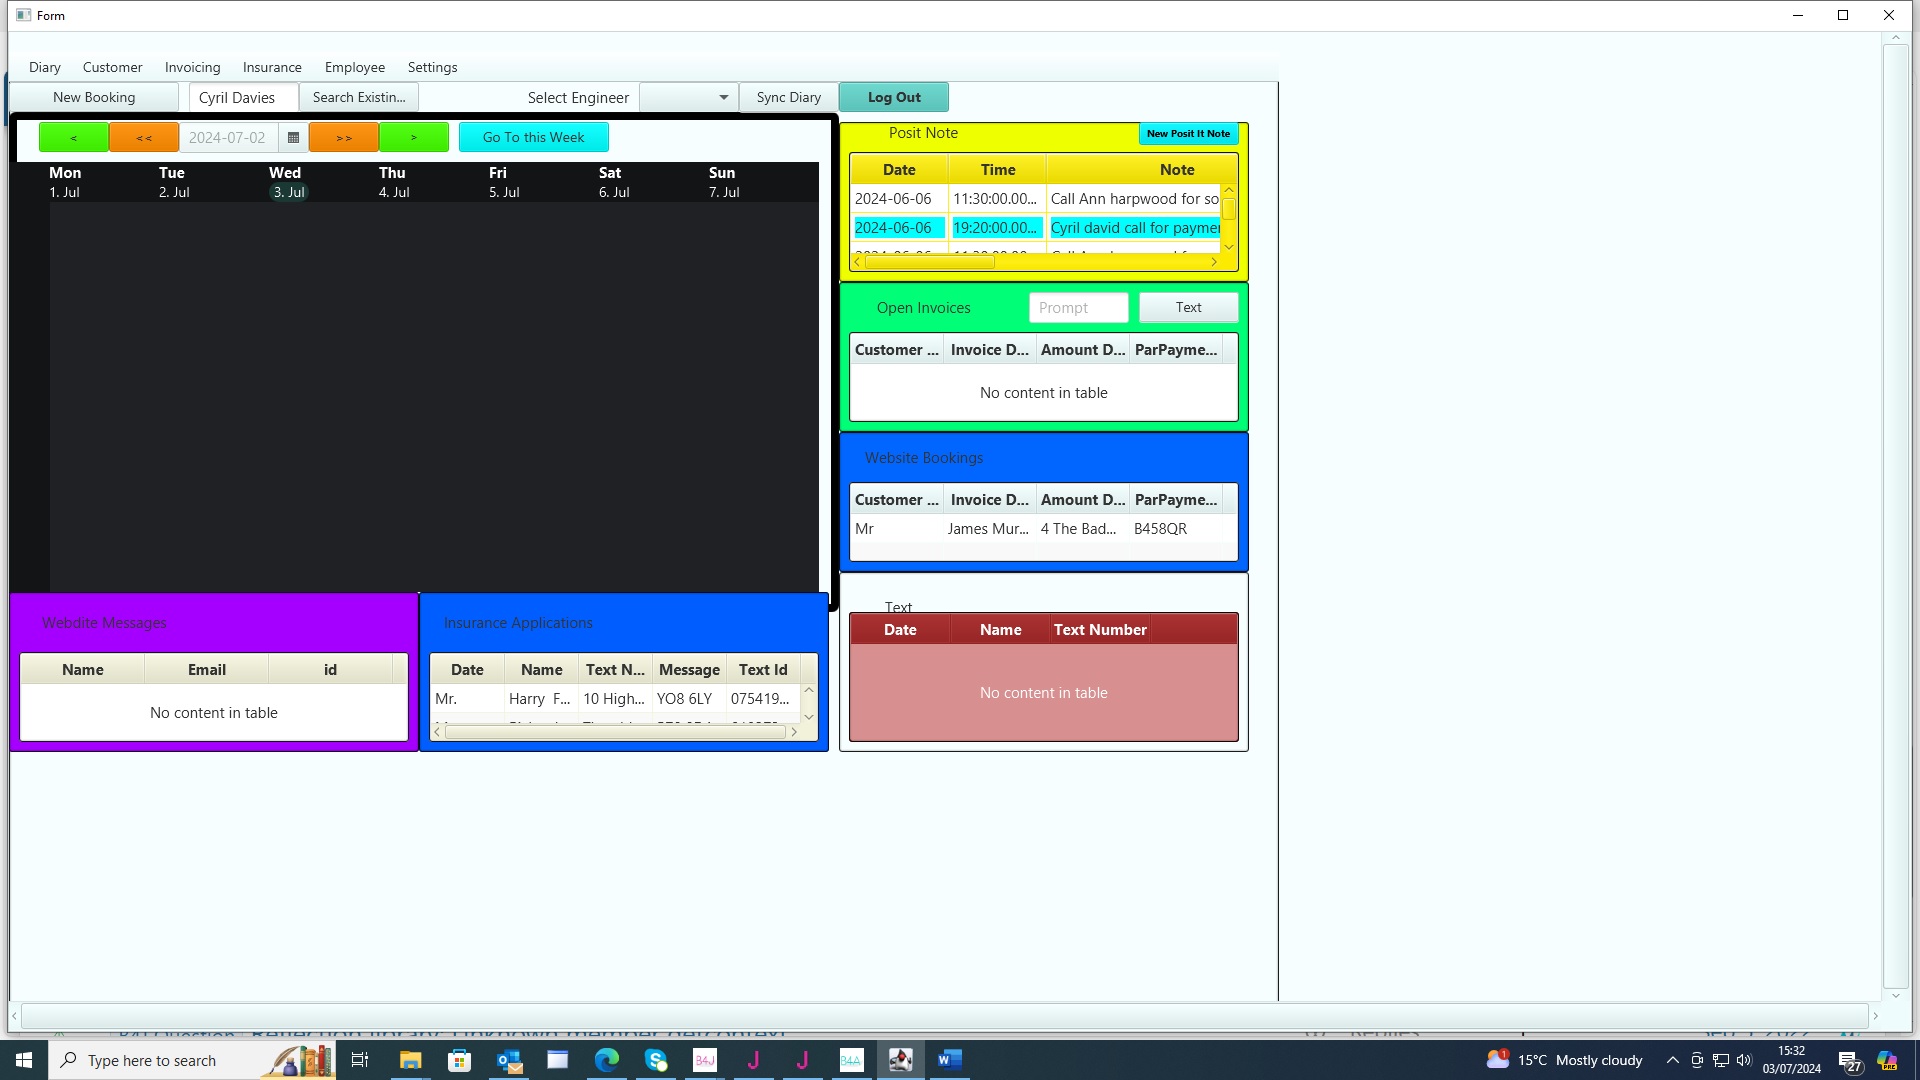Click the Prompt input field
This screenshot has height=1080, width=1920.
(x=1078, y=307)
